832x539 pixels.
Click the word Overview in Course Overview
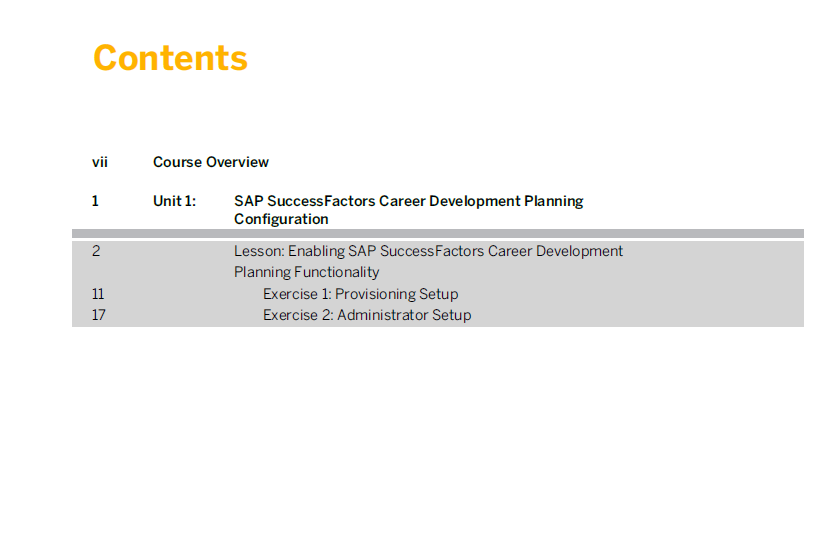(x=237, y=162)
